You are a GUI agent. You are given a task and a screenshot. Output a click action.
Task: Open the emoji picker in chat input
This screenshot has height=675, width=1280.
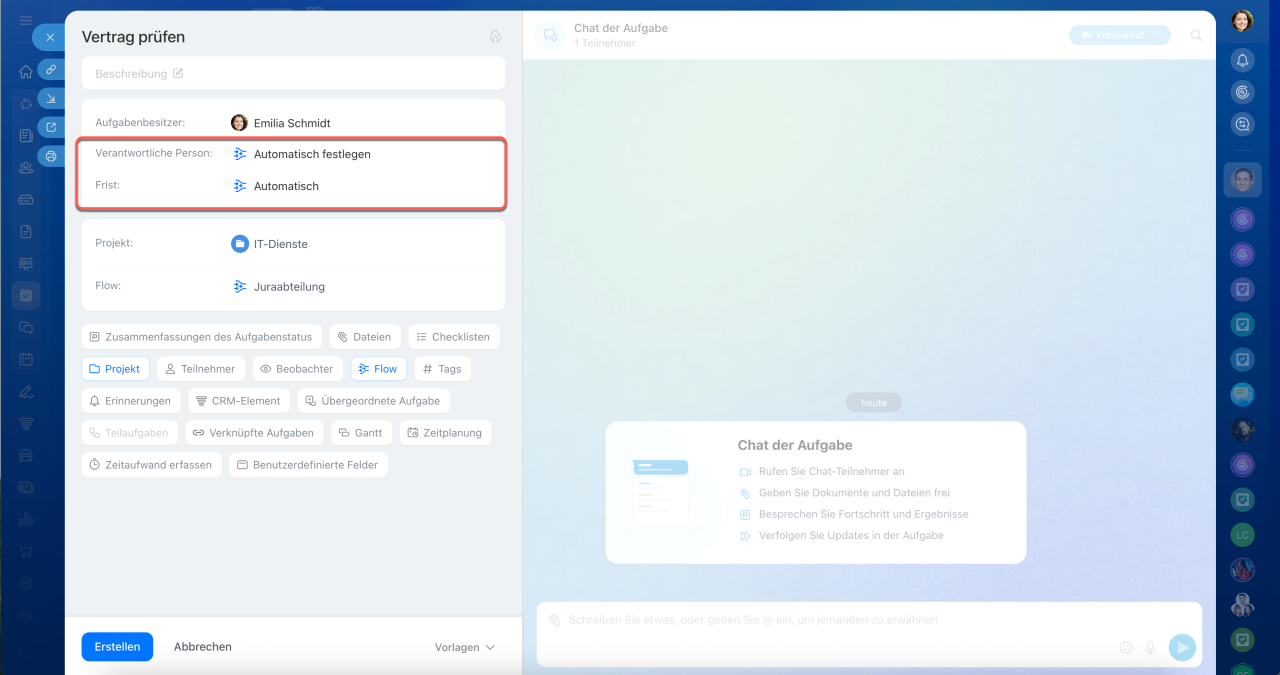click(x=1126, y=648)
